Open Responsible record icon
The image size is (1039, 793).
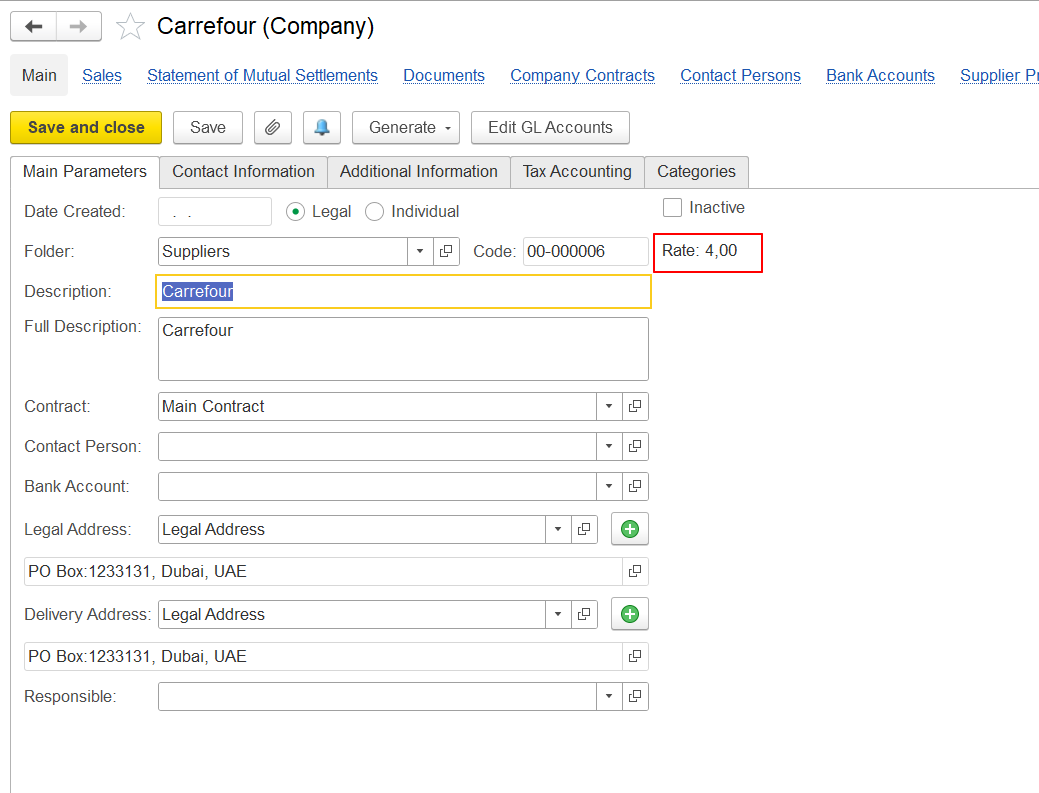click(x=635, y=696)
